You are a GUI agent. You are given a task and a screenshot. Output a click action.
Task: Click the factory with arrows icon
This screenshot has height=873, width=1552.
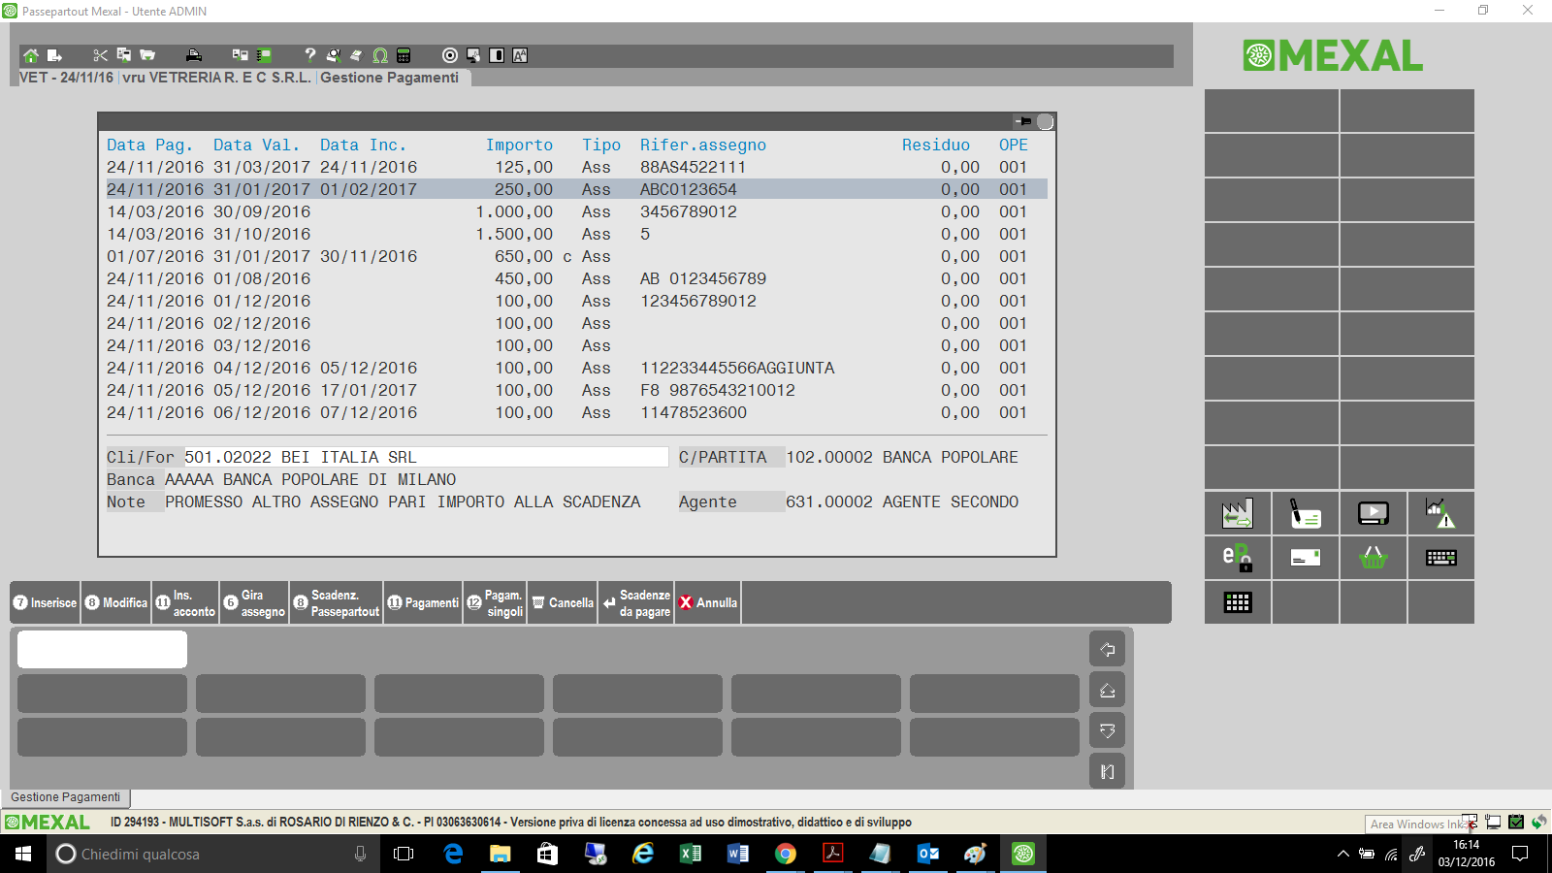click(x=1237, y=514)
